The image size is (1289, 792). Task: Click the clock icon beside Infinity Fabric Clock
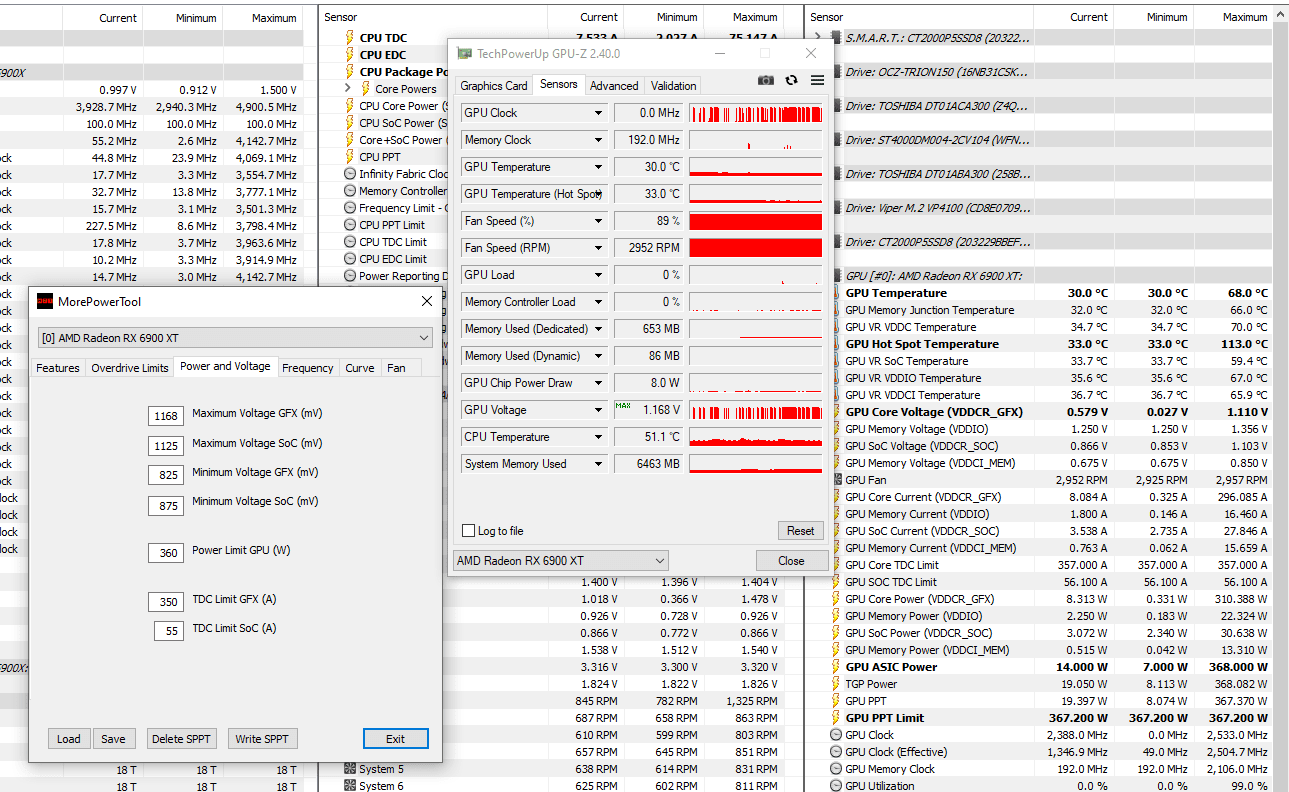[x=349, y=174]
